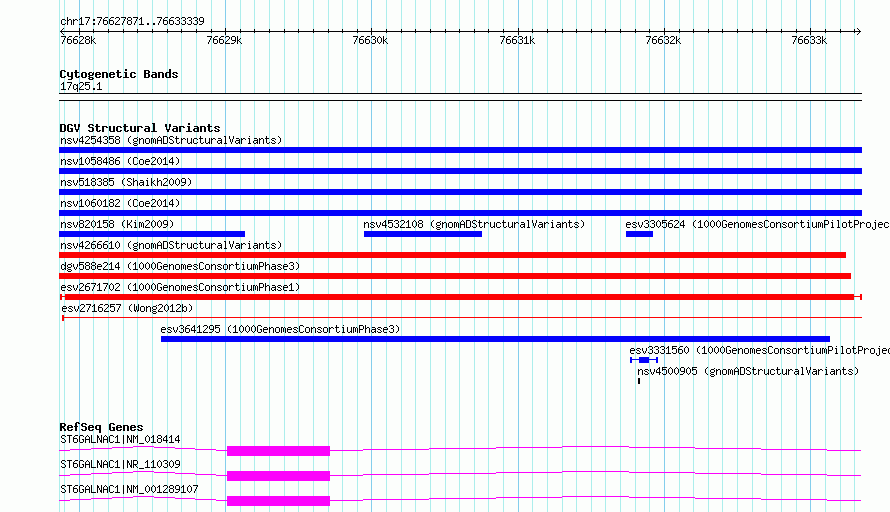Open the nsv4254358 (gnomADStructuralVariants) label

pyautogui.click(x=171, y=140)
